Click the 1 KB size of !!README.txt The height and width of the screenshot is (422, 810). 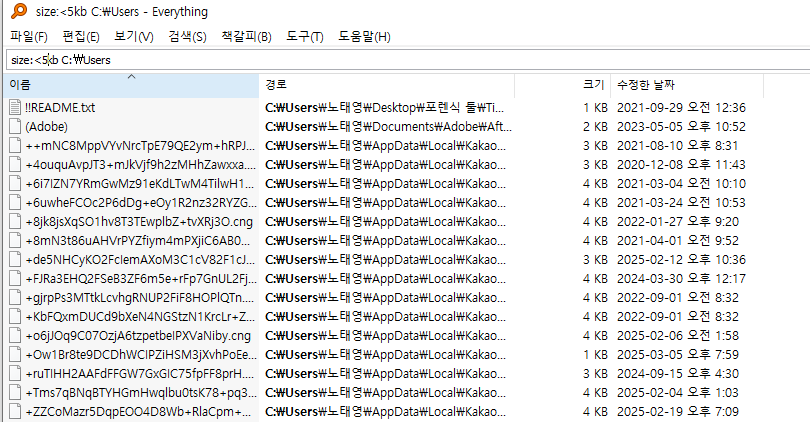pyautogui.click(x=595, y=107)
